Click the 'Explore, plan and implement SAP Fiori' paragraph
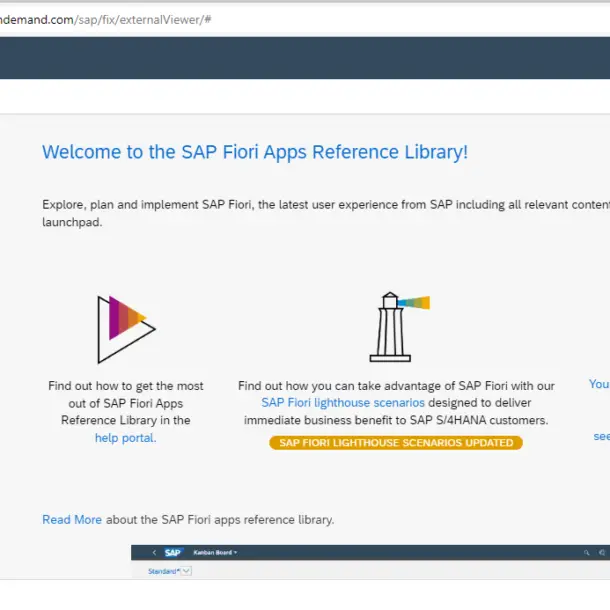 pos(326,213)
